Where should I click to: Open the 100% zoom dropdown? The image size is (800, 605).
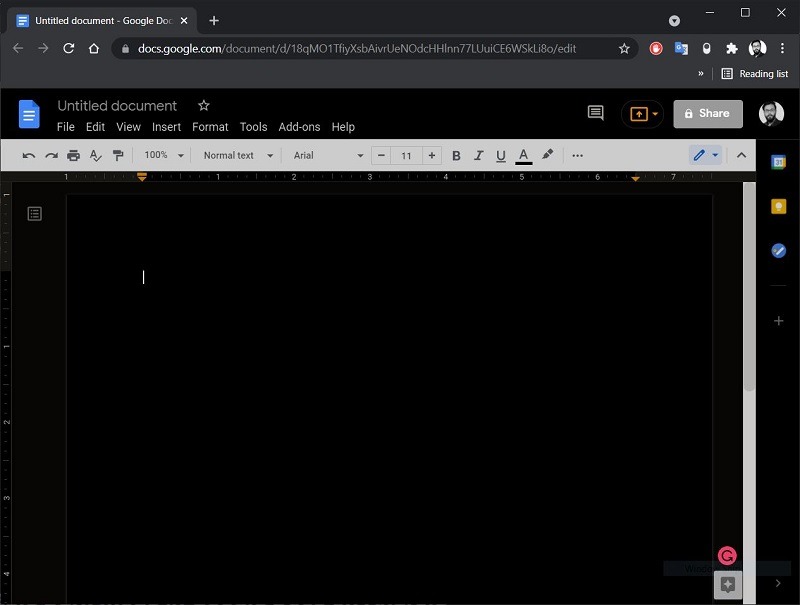click(163, 155)
